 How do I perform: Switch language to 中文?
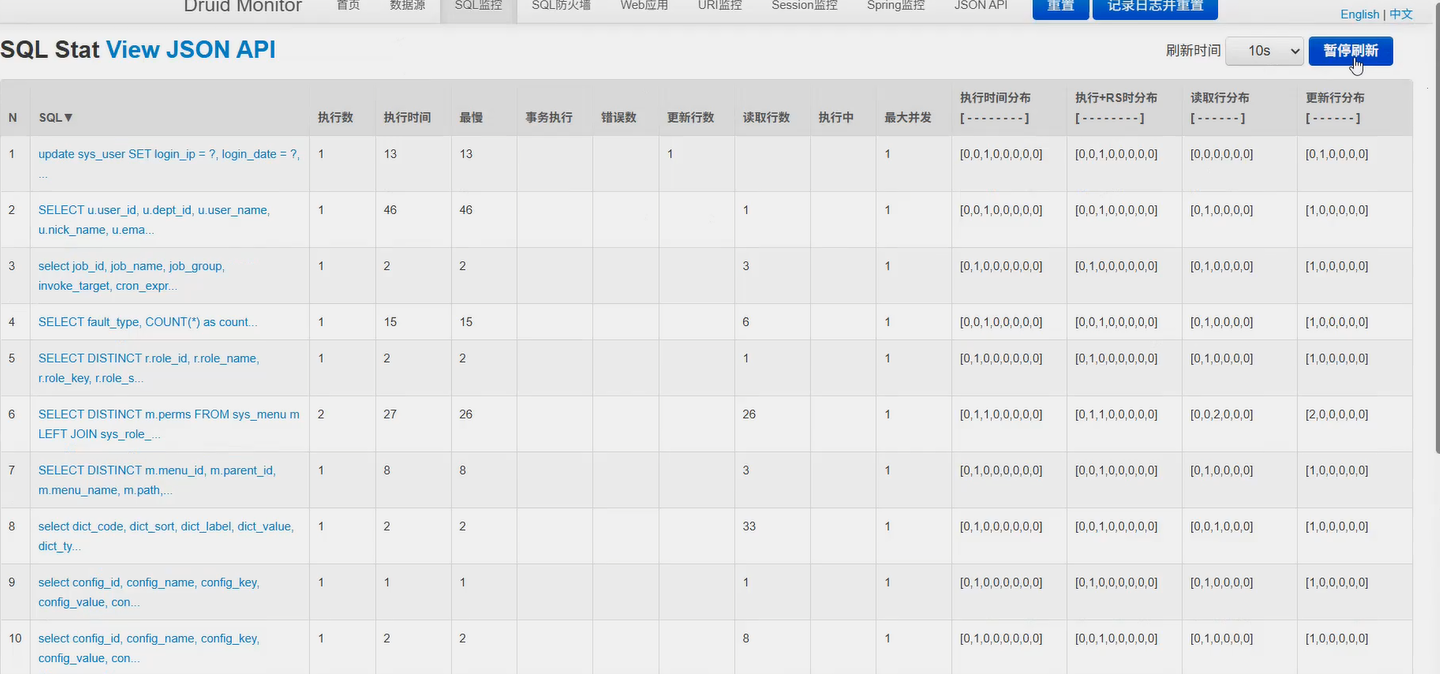click(1401, 14)
